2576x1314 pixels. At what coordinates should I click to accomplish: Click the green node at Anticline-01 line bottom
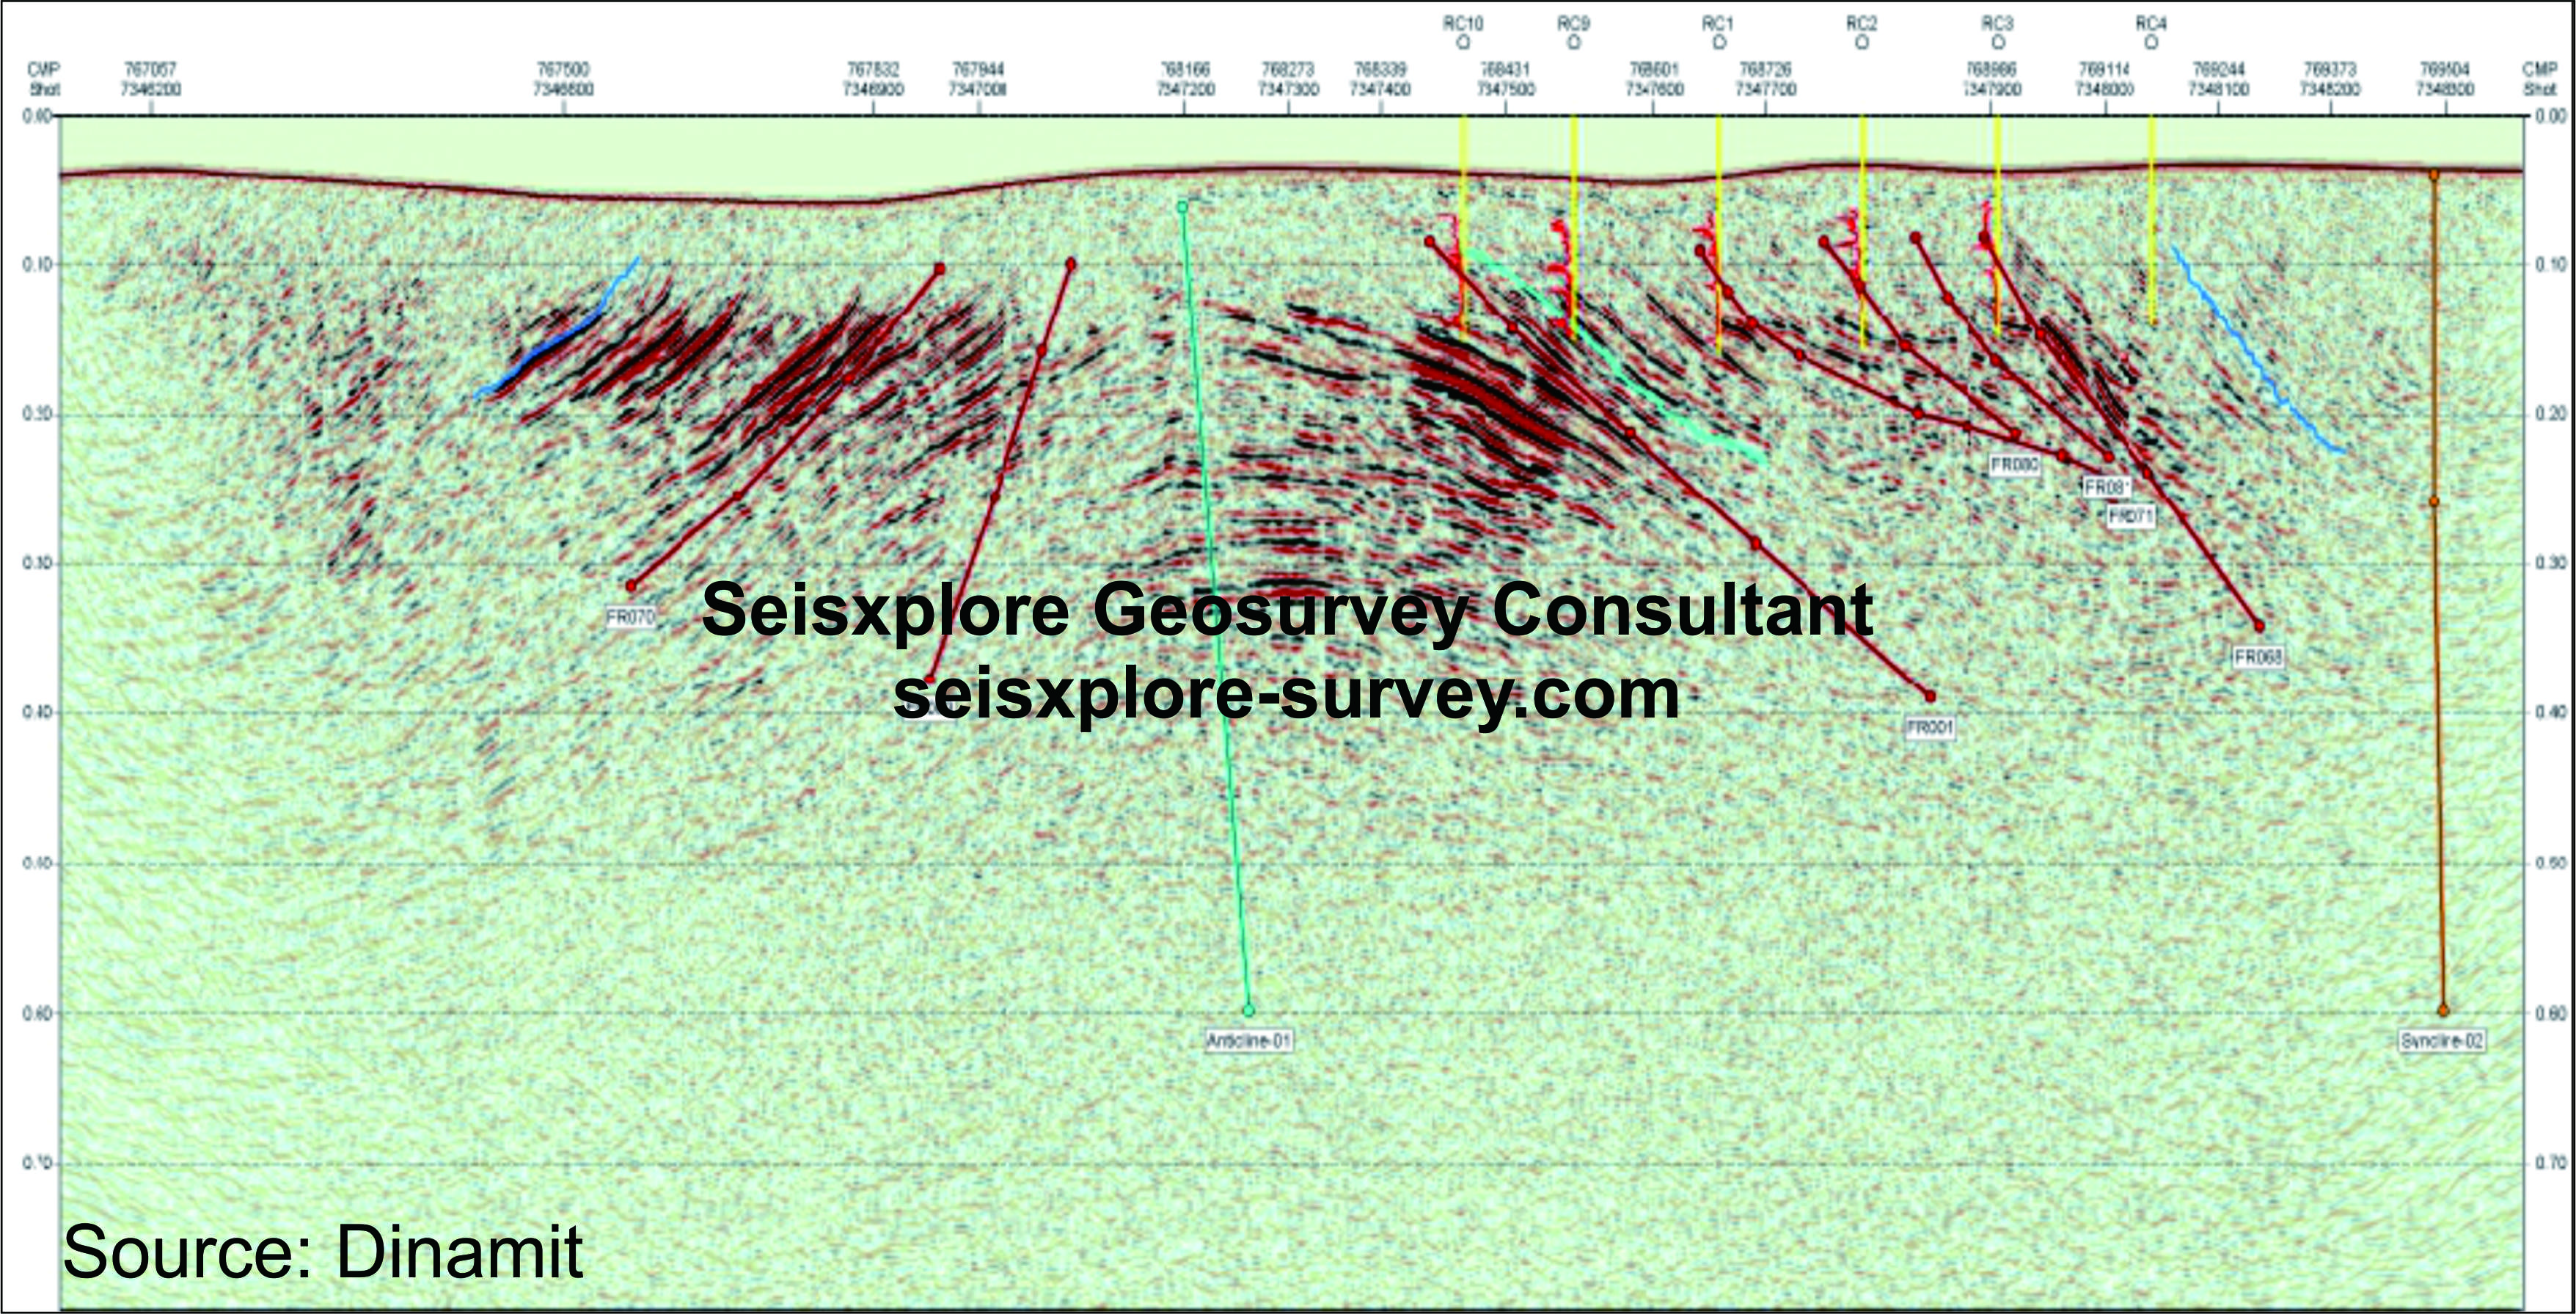(x=1248, y=1011)
